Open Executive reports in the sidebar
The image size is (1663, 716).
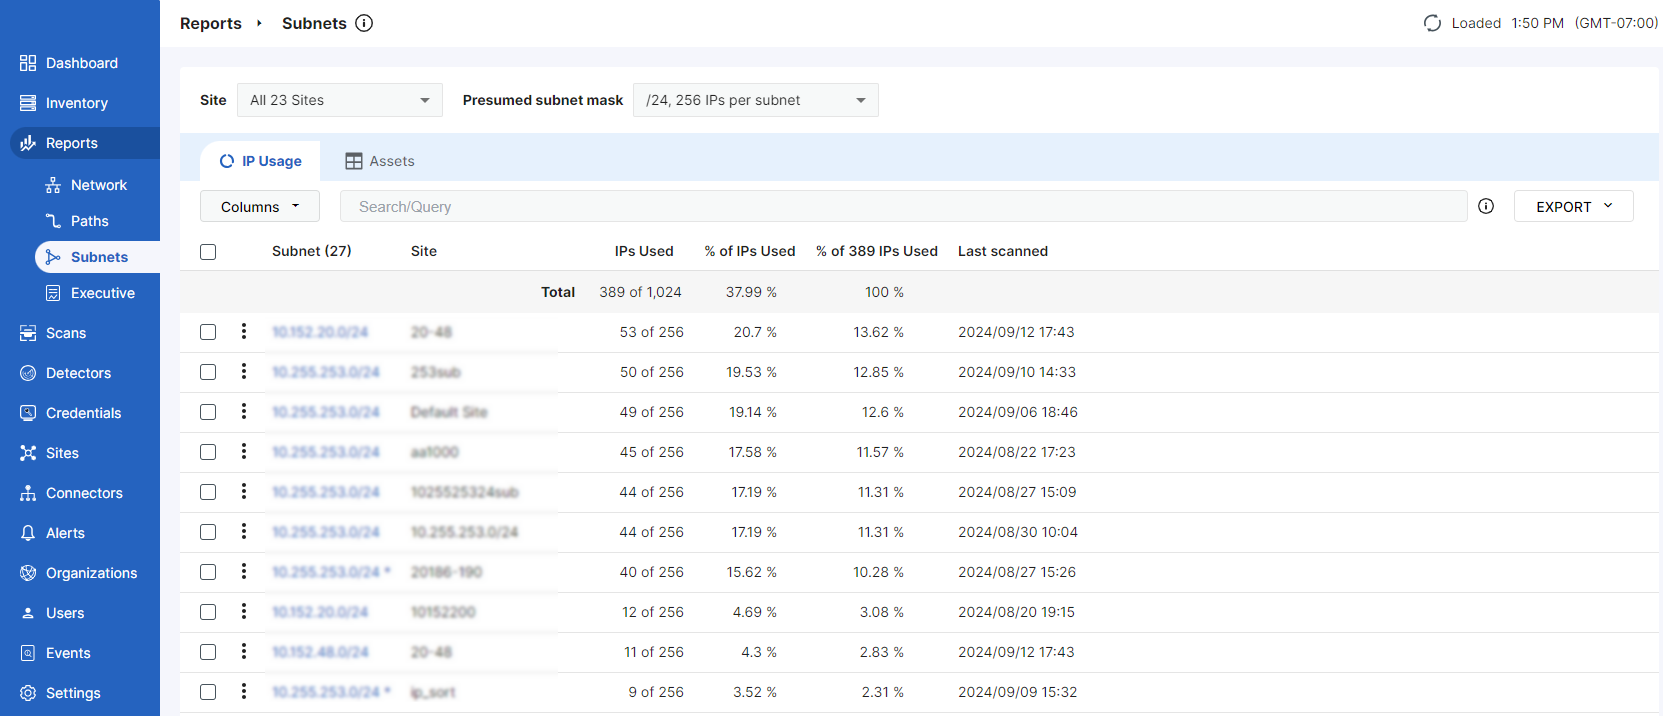coord(102,293)
